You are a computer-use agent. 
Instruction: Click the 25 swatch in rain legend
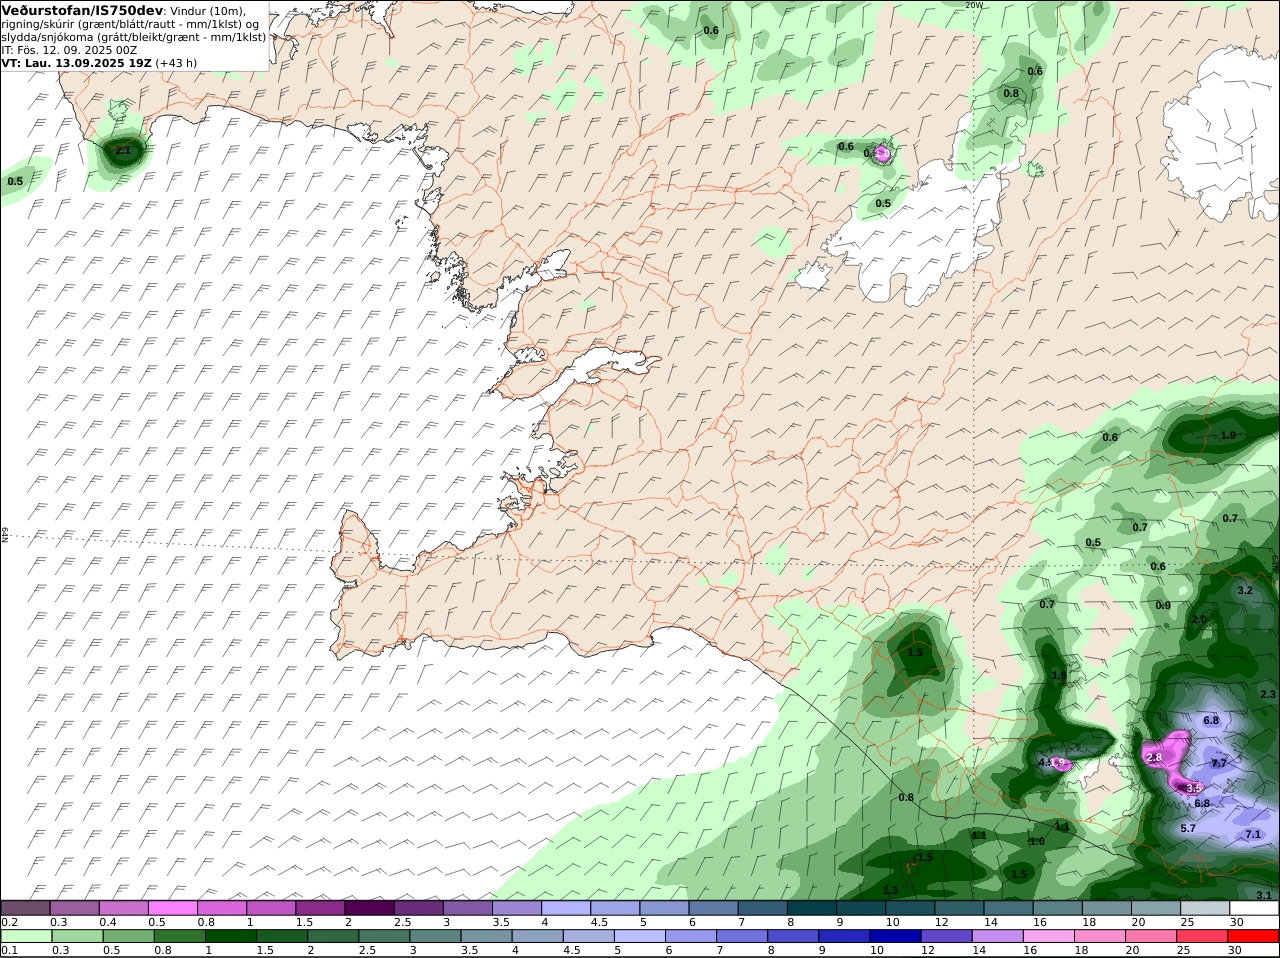click(1205, 936)
